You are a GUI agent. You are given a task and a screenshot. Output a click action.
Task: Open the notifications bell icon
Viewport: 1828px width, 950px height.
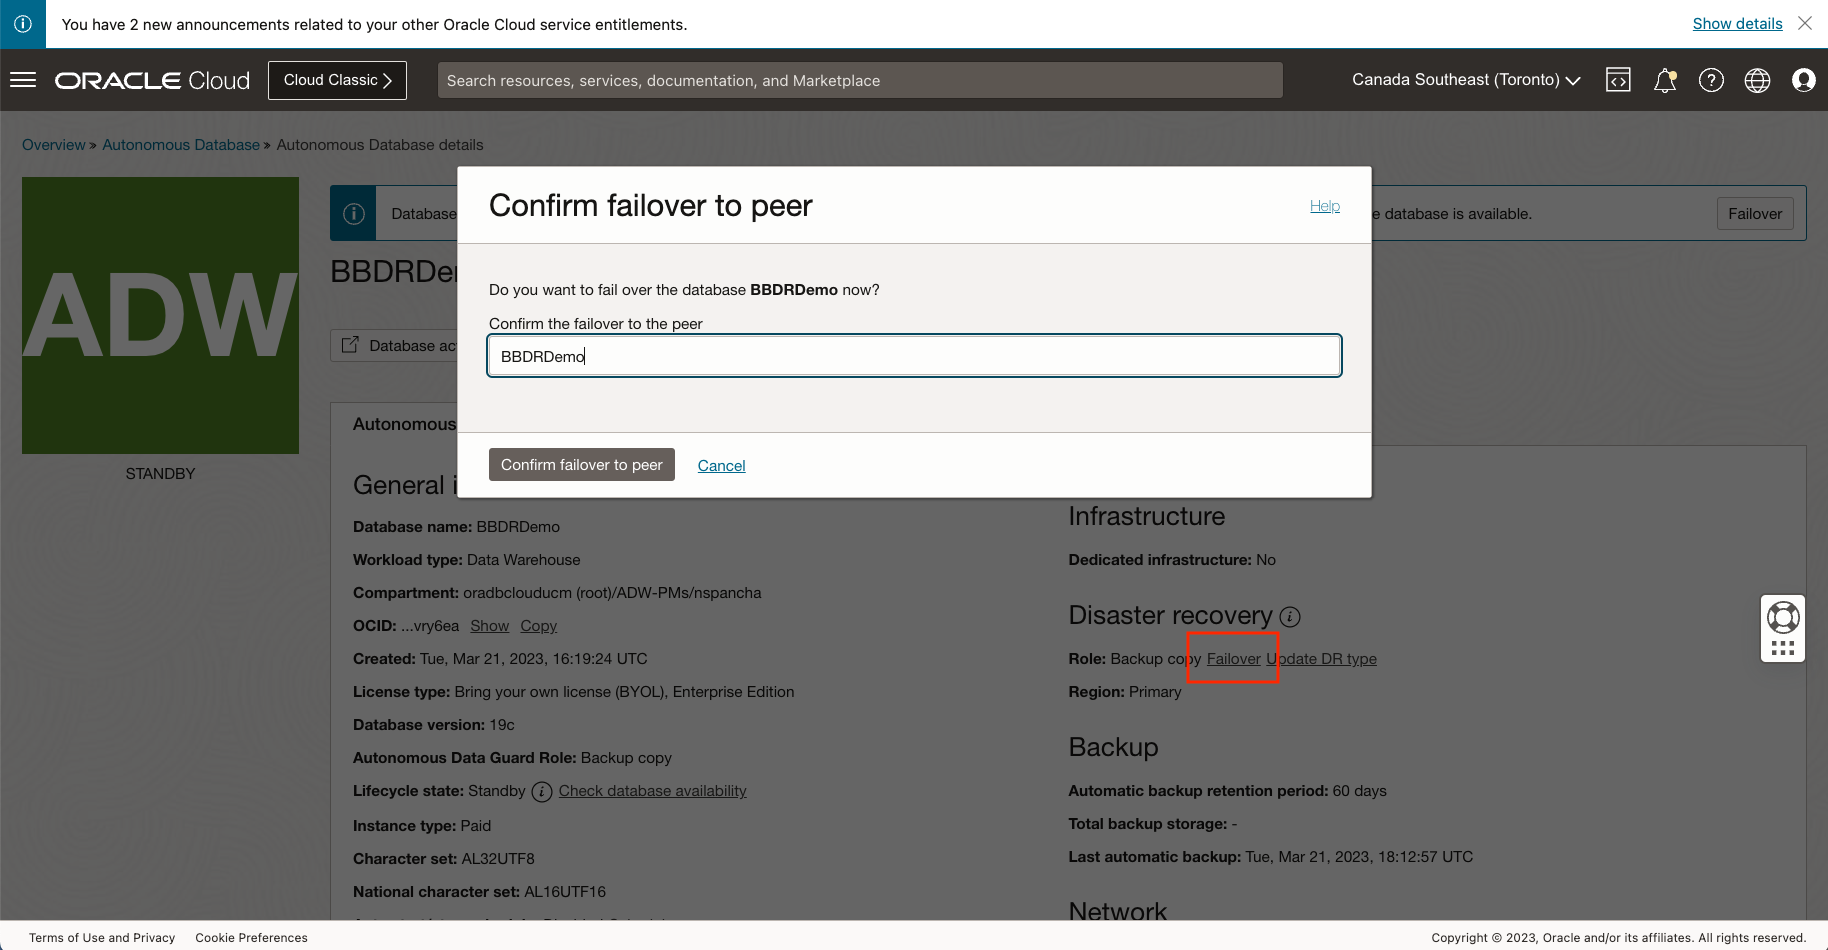coord(1665,80)
